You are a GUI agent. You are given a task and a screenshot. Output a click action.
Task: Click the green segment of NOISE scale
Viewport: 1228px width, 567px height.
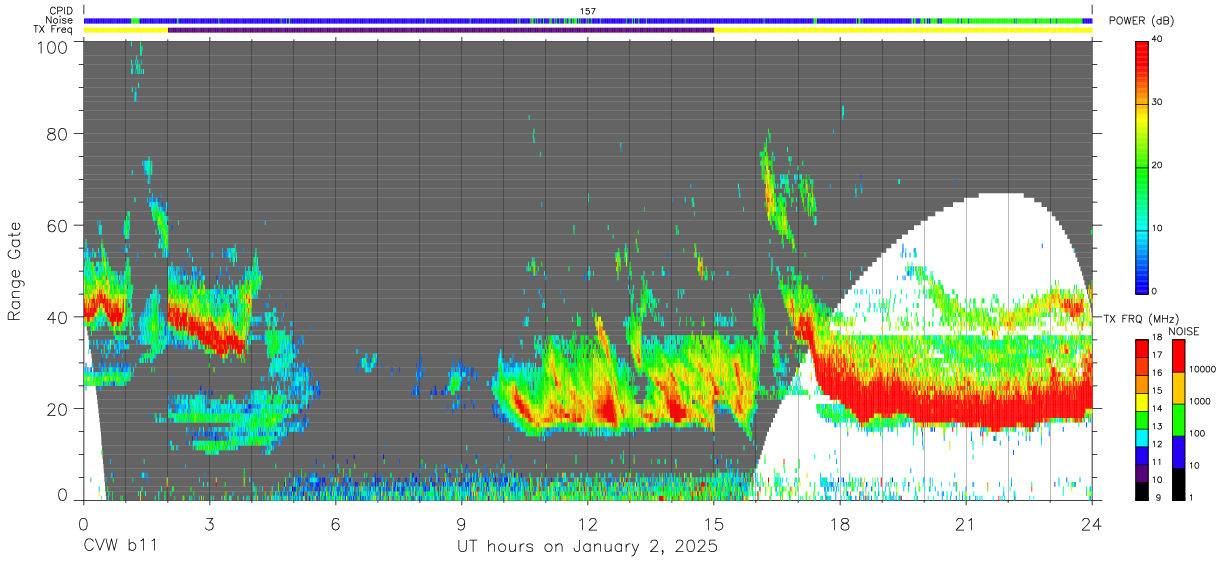click(1179, 419)
